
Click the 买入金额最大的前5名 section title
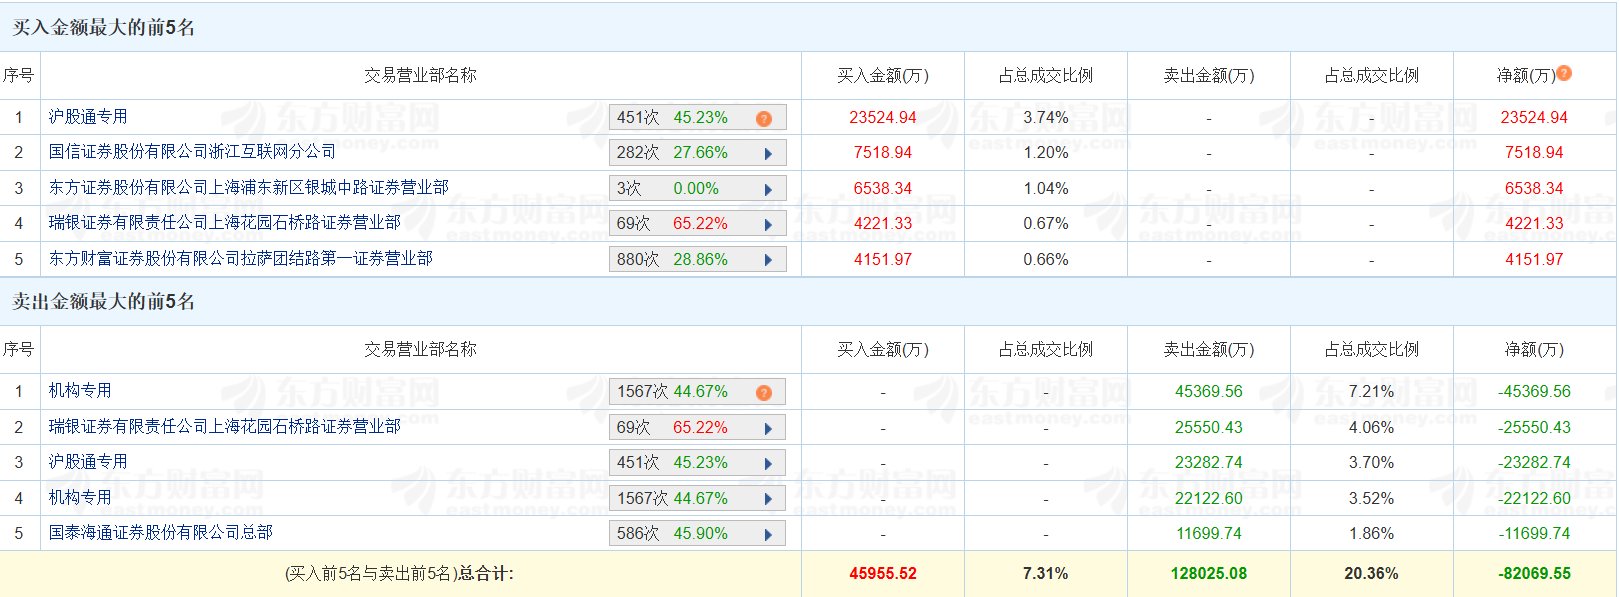tap(103, 28)
